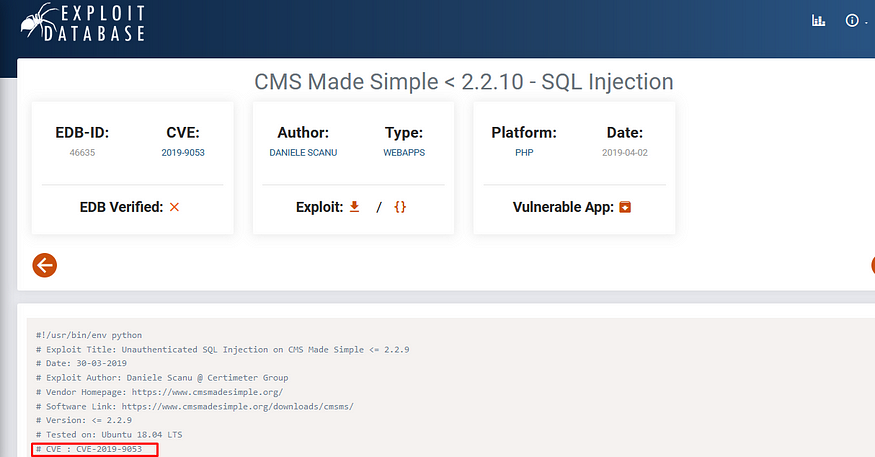Click the EDB-ID: heading
This screenshot has height=457, width=875.
[82, 133]
